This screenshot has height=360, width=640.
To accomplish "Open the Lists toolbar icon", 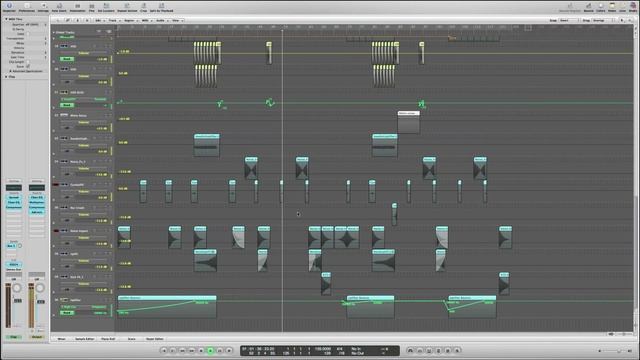I will click(x=622, y=7).
